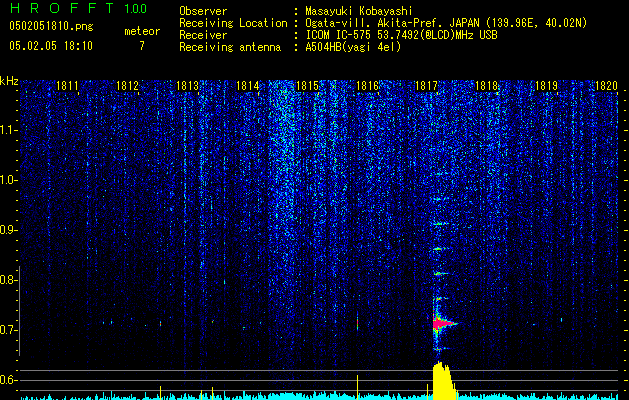629x400 pixels.
Task: Click the 1814 time marker
Action: [248, 86]
